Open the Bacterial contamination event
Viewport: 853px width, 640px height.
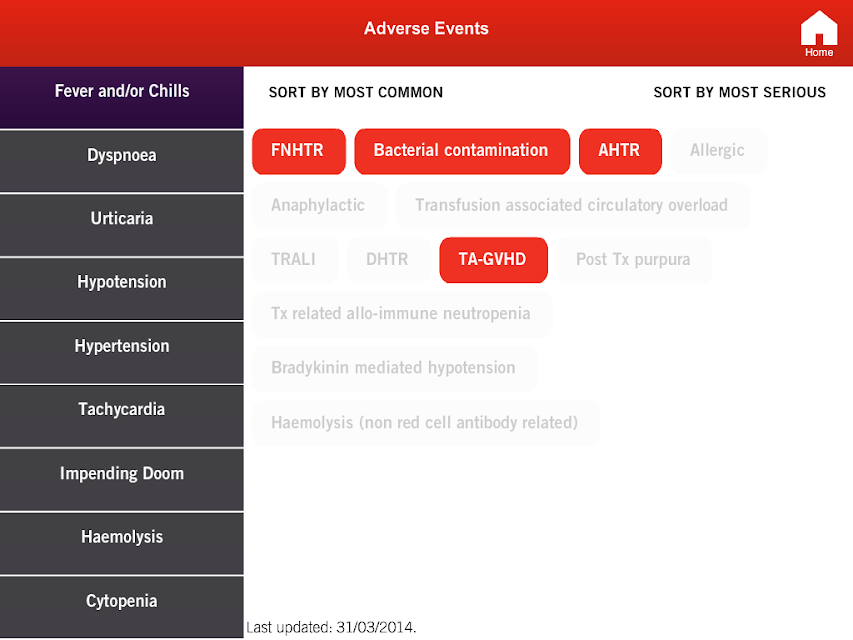[462, 151]
